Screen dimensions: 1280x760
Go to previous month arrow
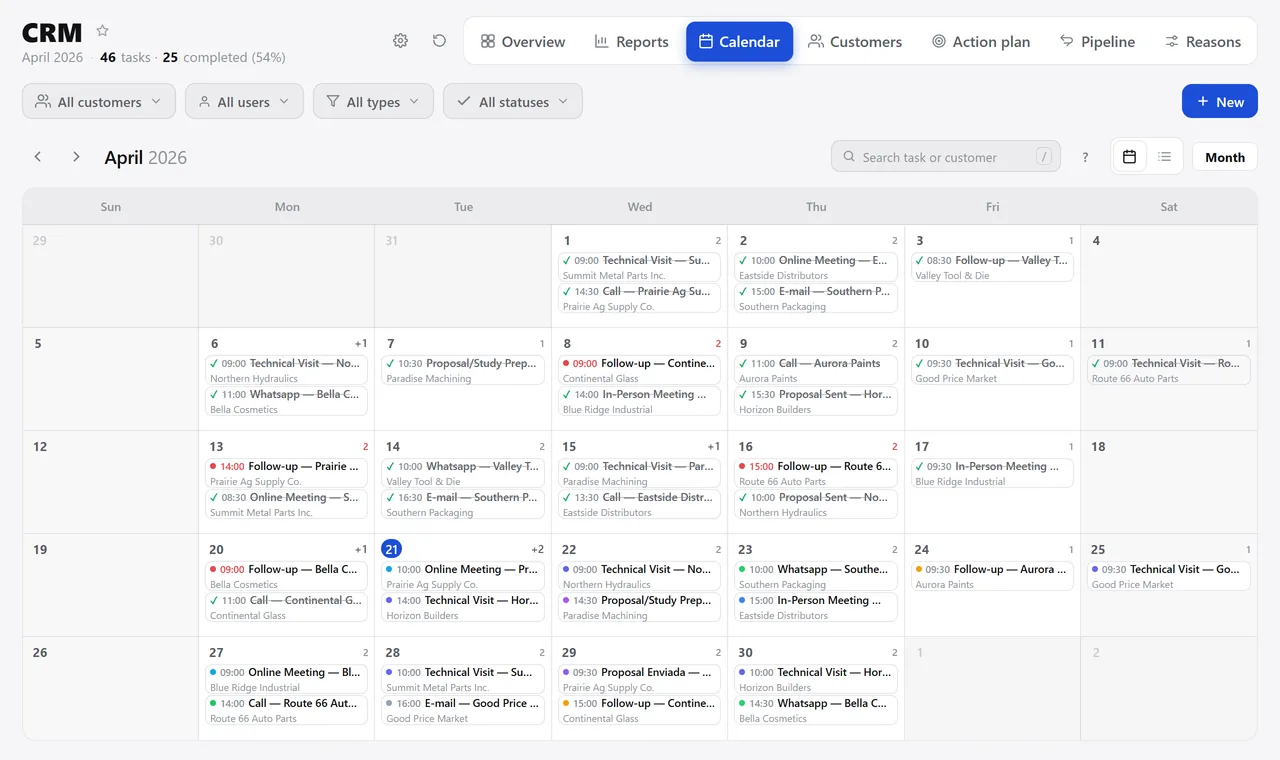coord(38,157)
